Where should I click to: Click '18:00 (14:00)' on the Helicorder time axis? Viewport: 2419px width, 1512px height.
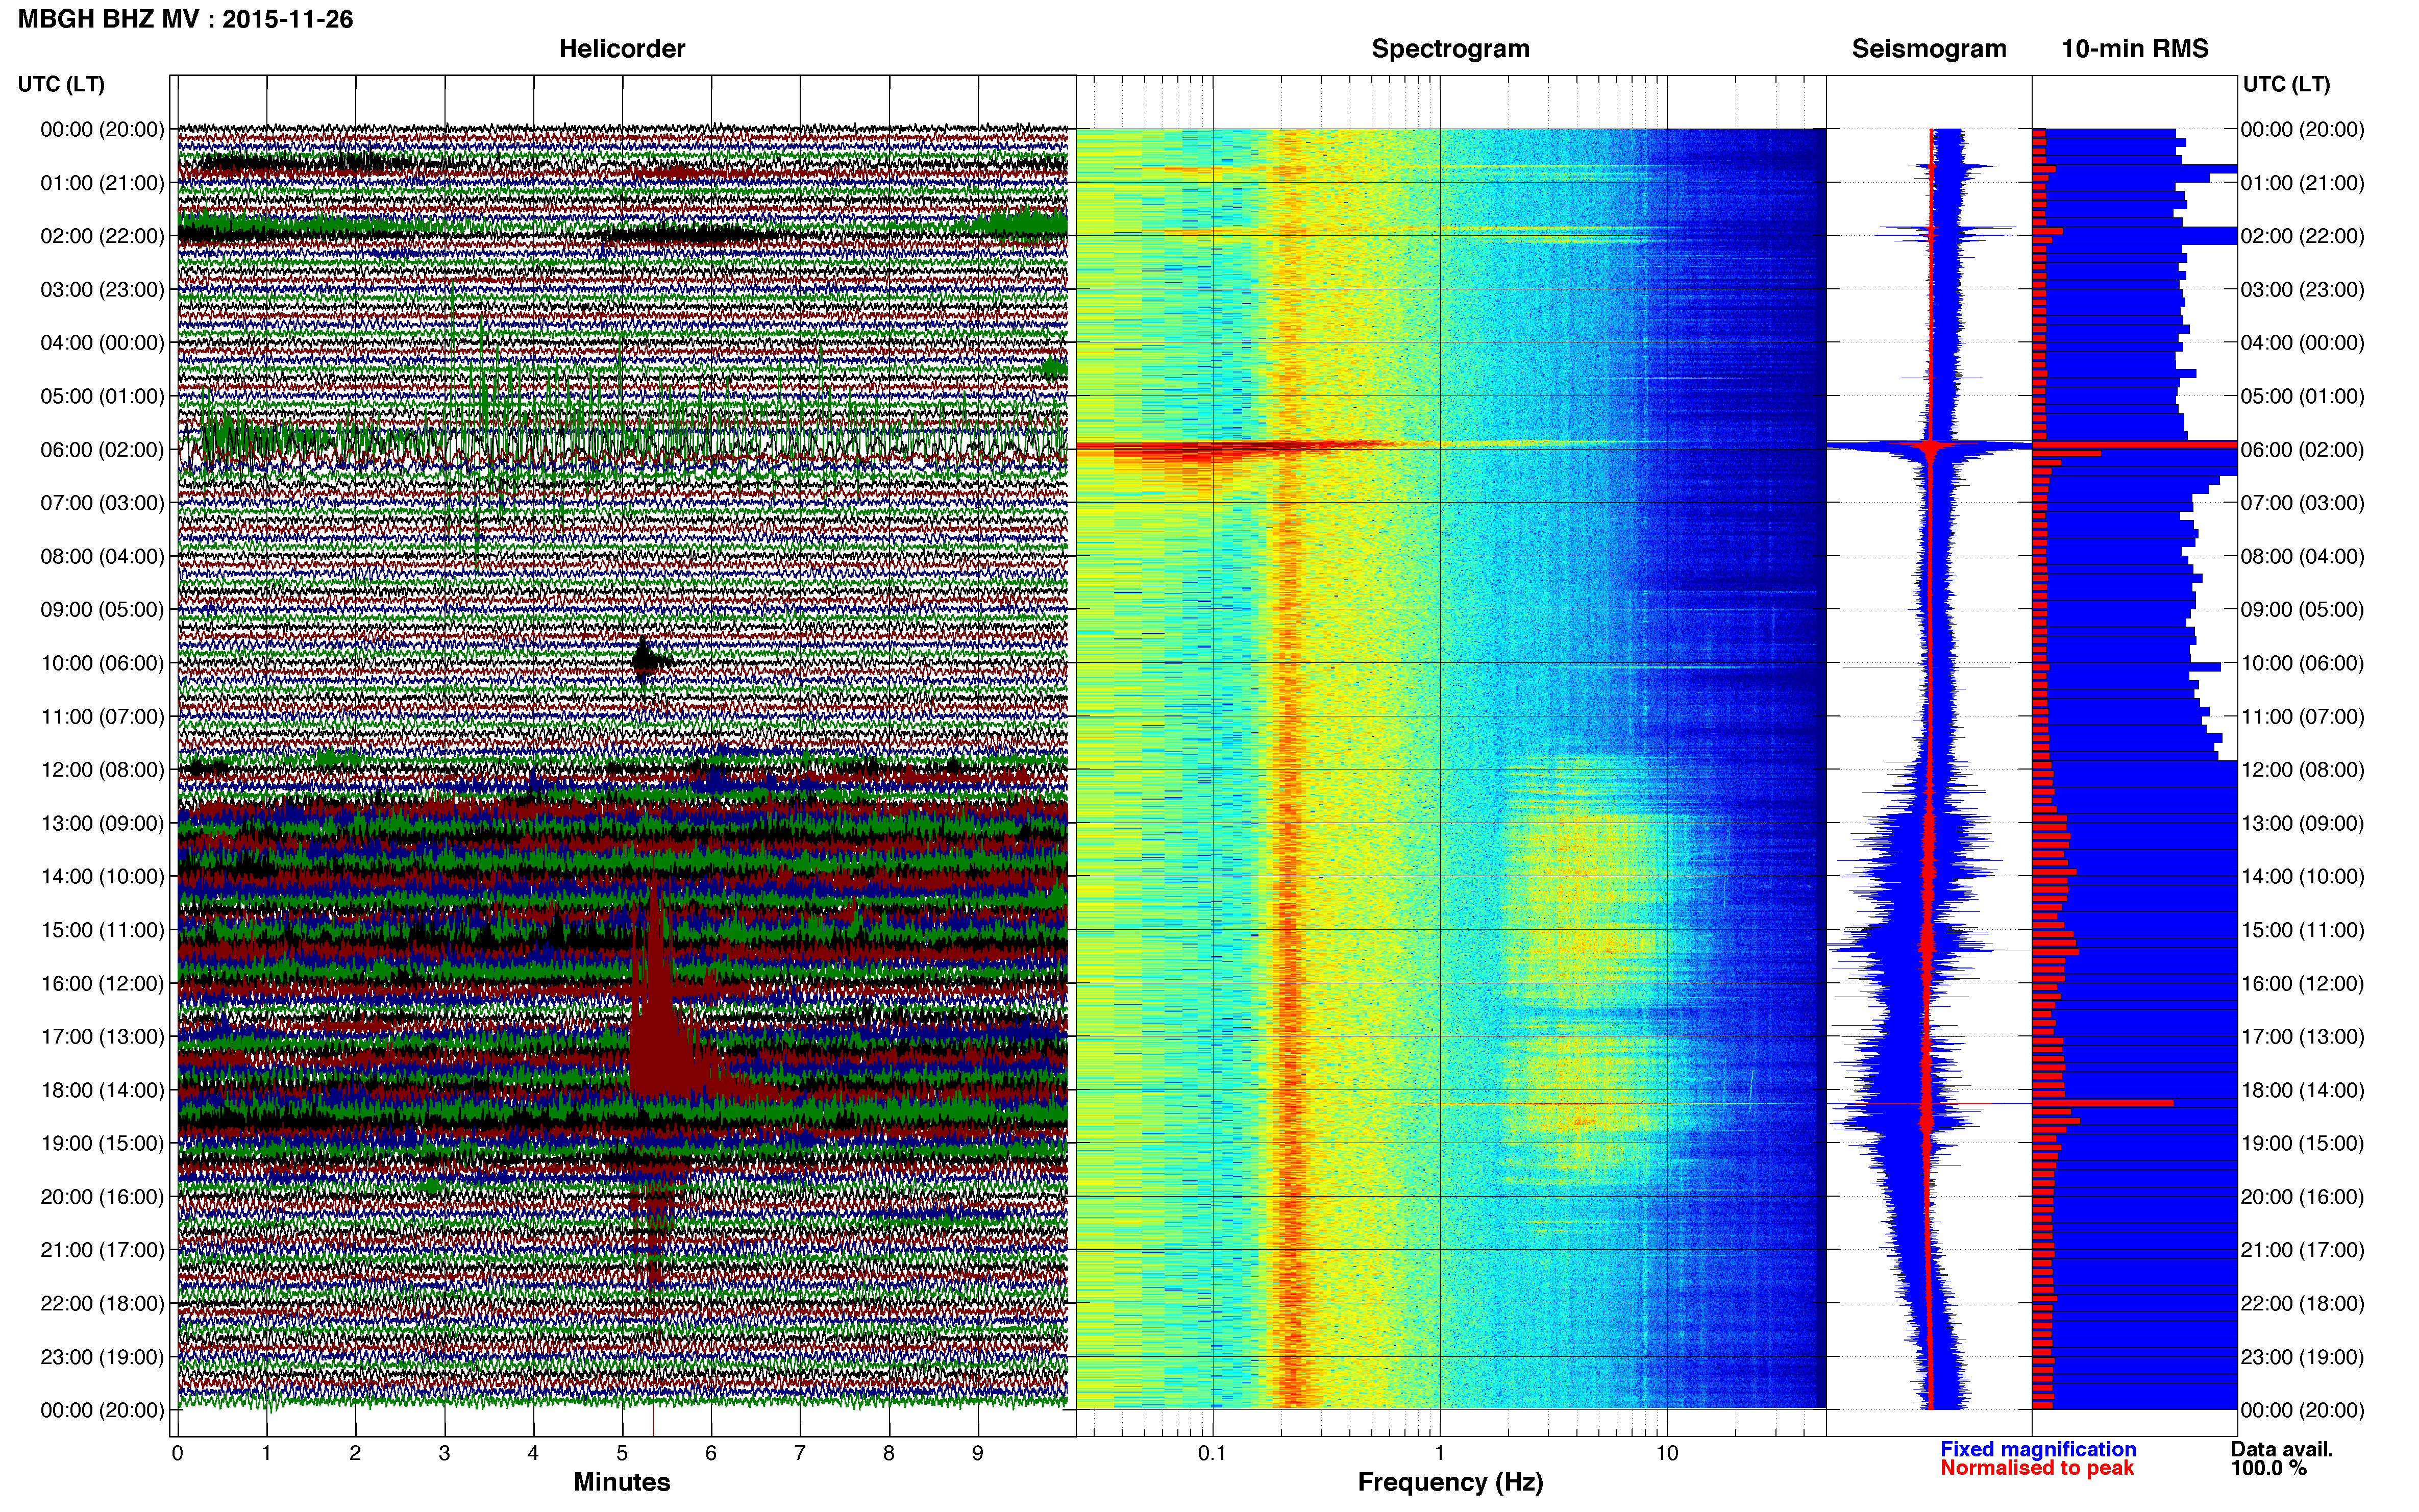pos(102,1090)
